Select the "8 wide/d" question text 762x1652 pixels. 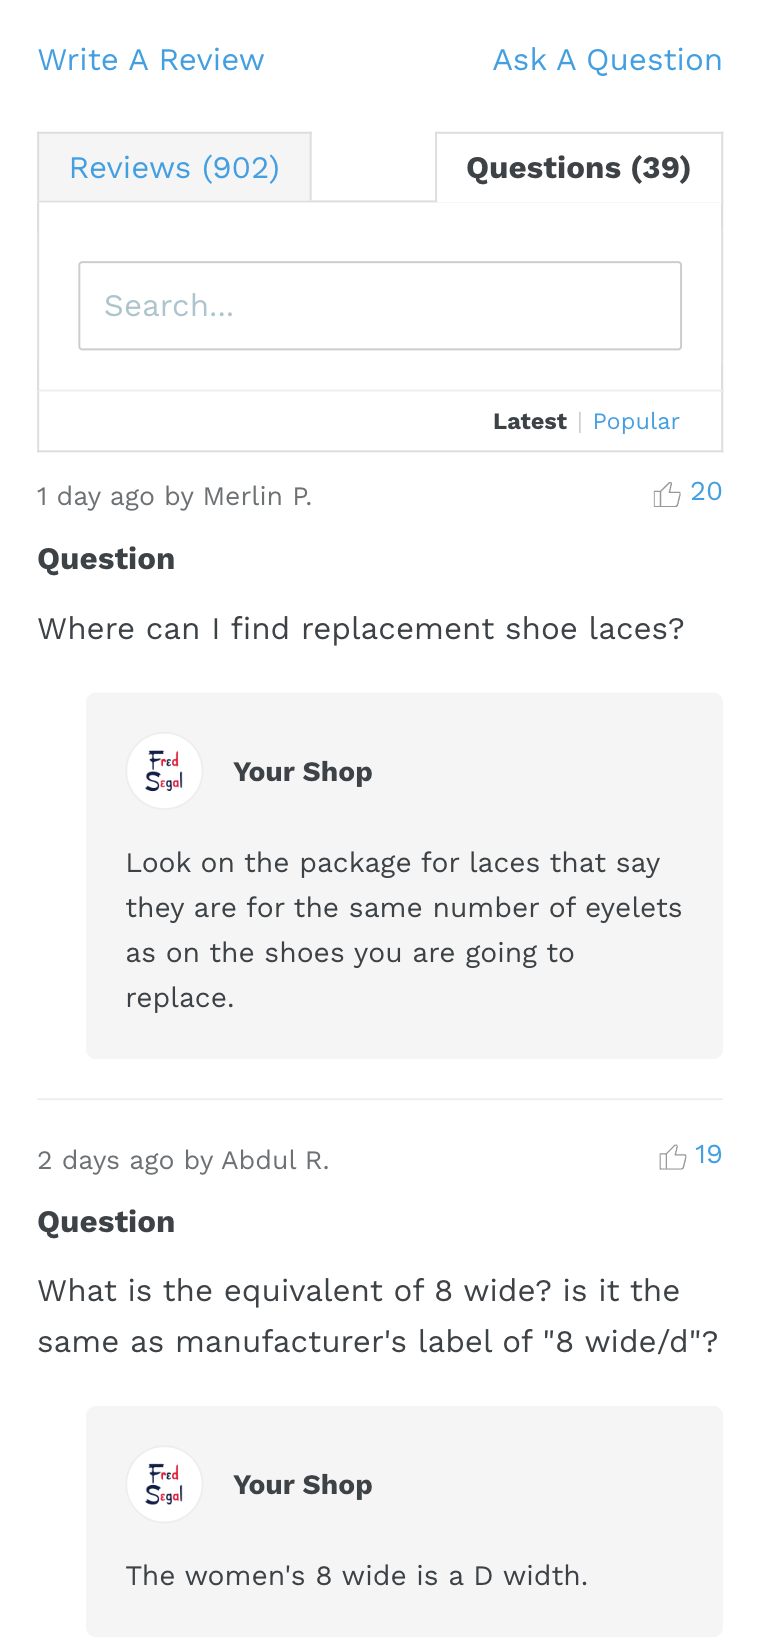point(378,1316)
